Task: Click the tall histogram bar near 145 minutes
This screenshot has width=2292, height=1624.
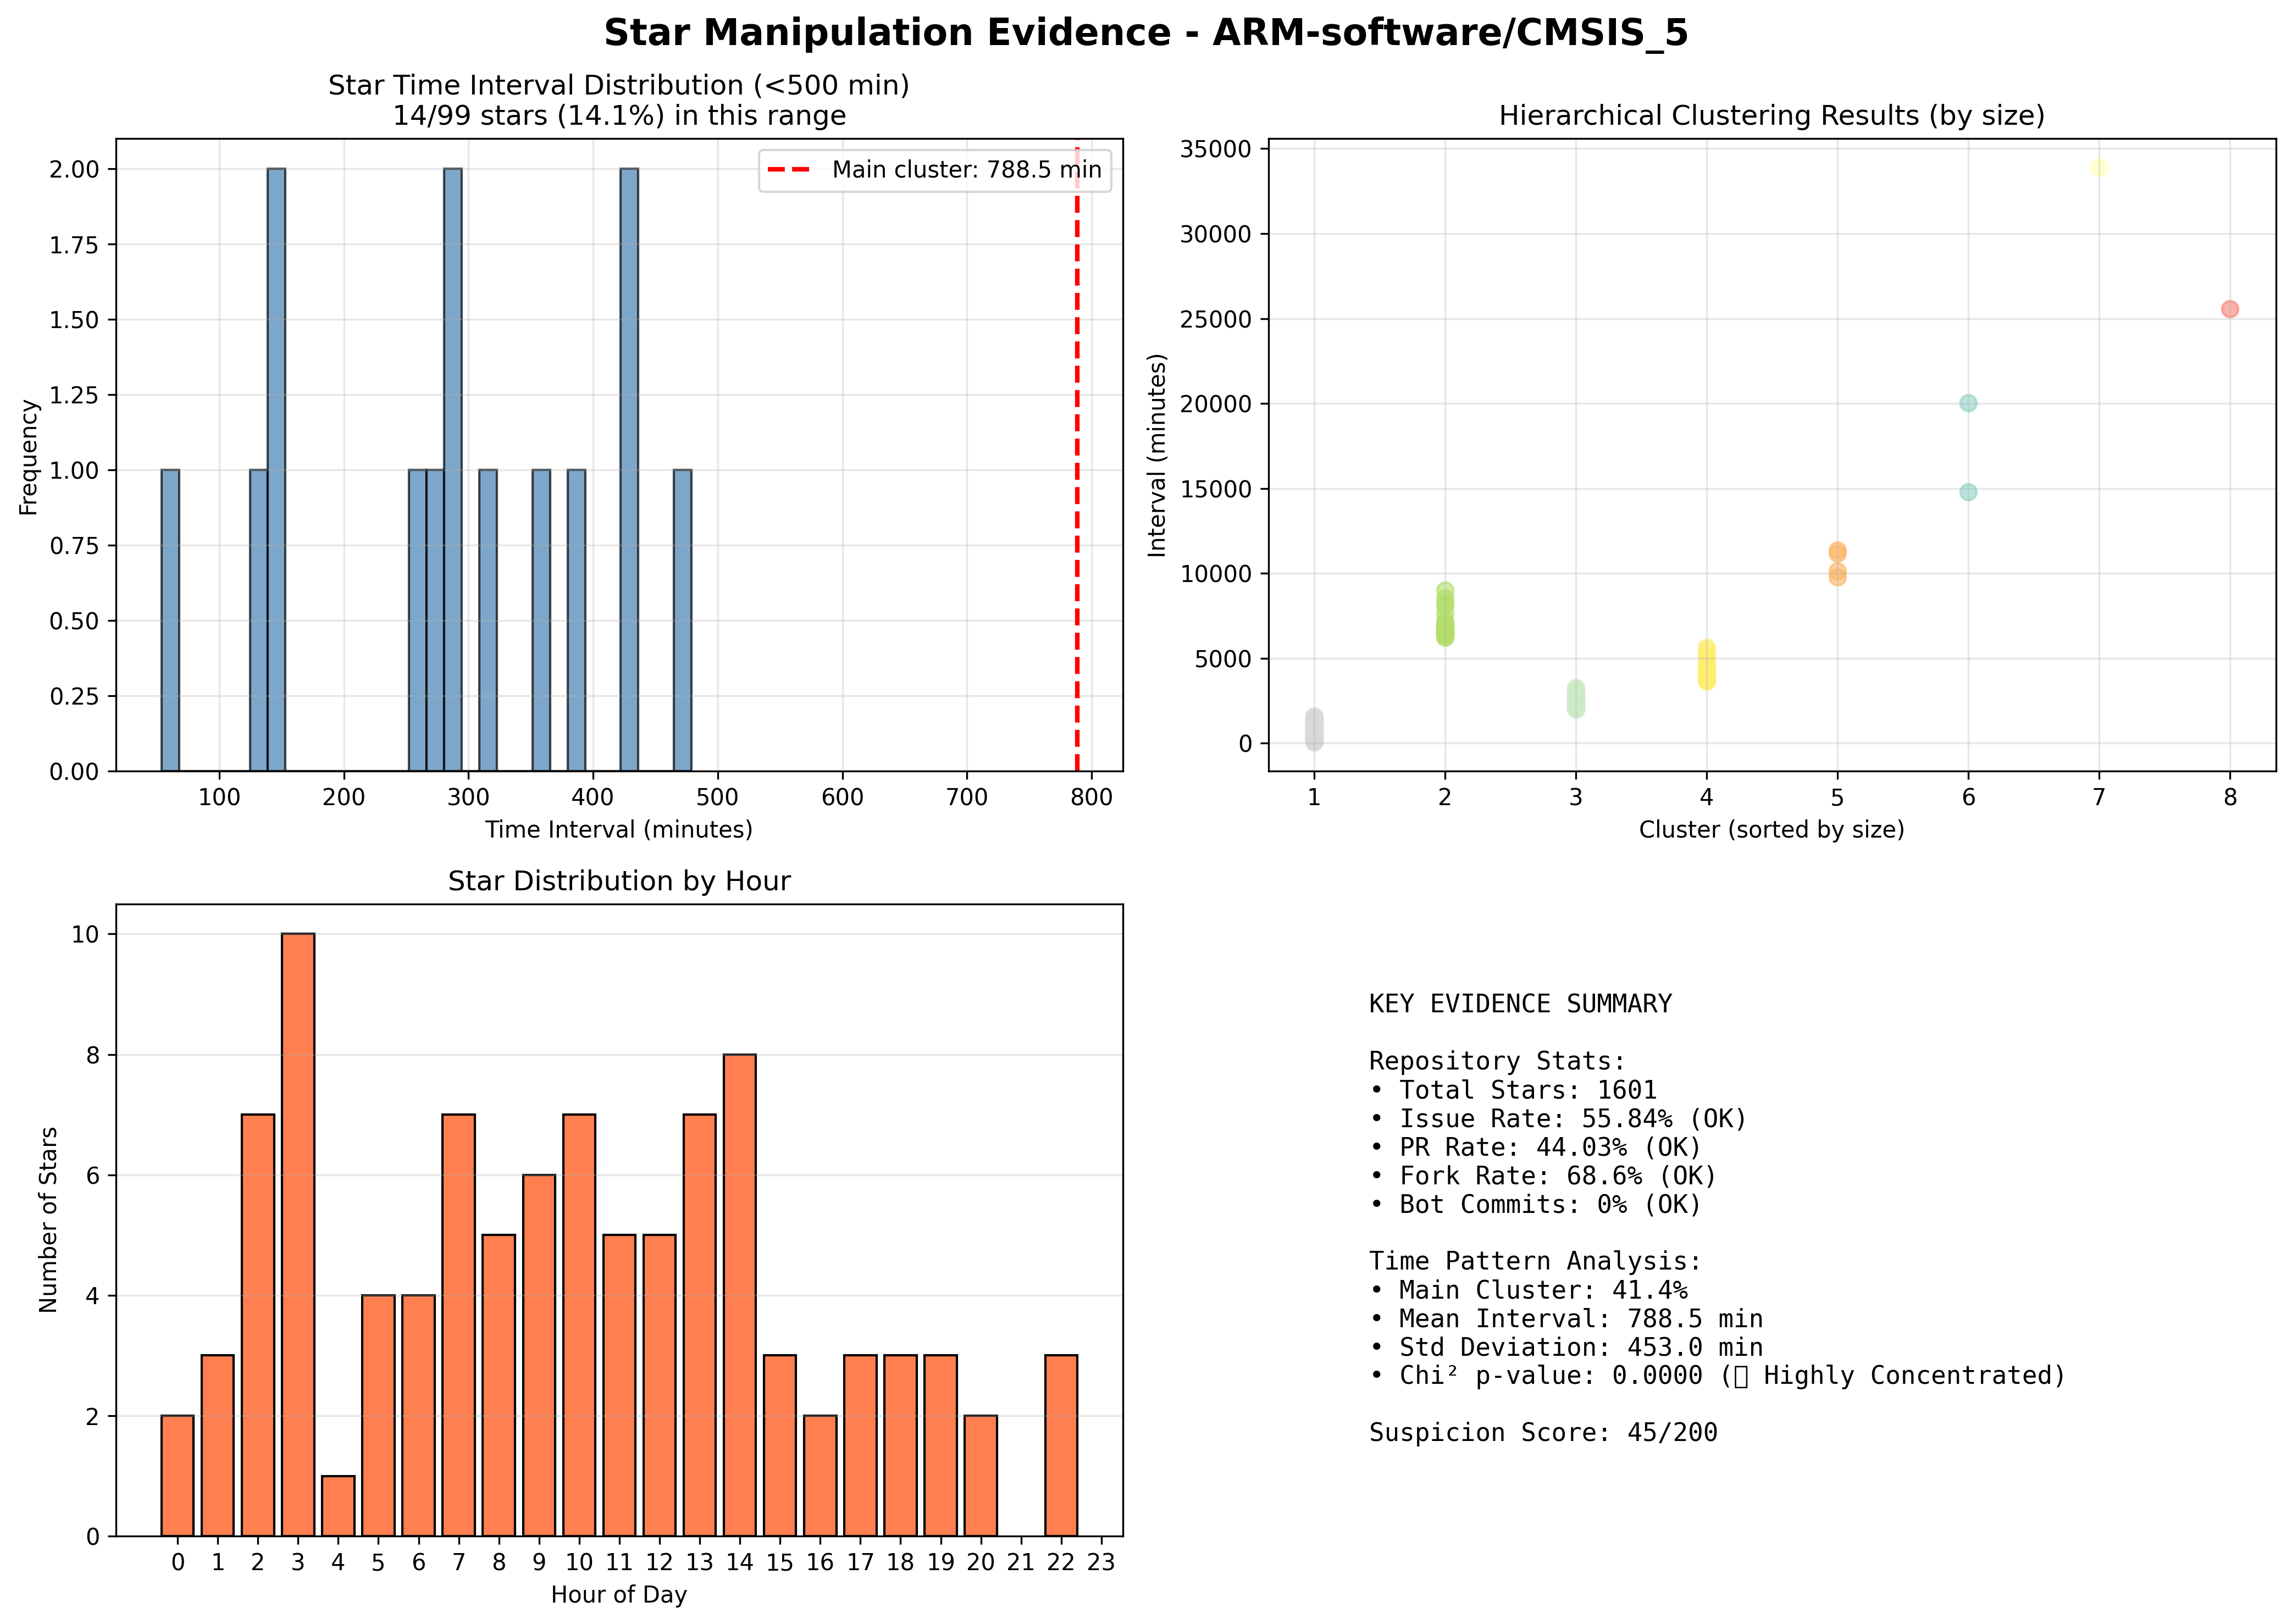Action: pyautogui.click(x=276, y=470)
